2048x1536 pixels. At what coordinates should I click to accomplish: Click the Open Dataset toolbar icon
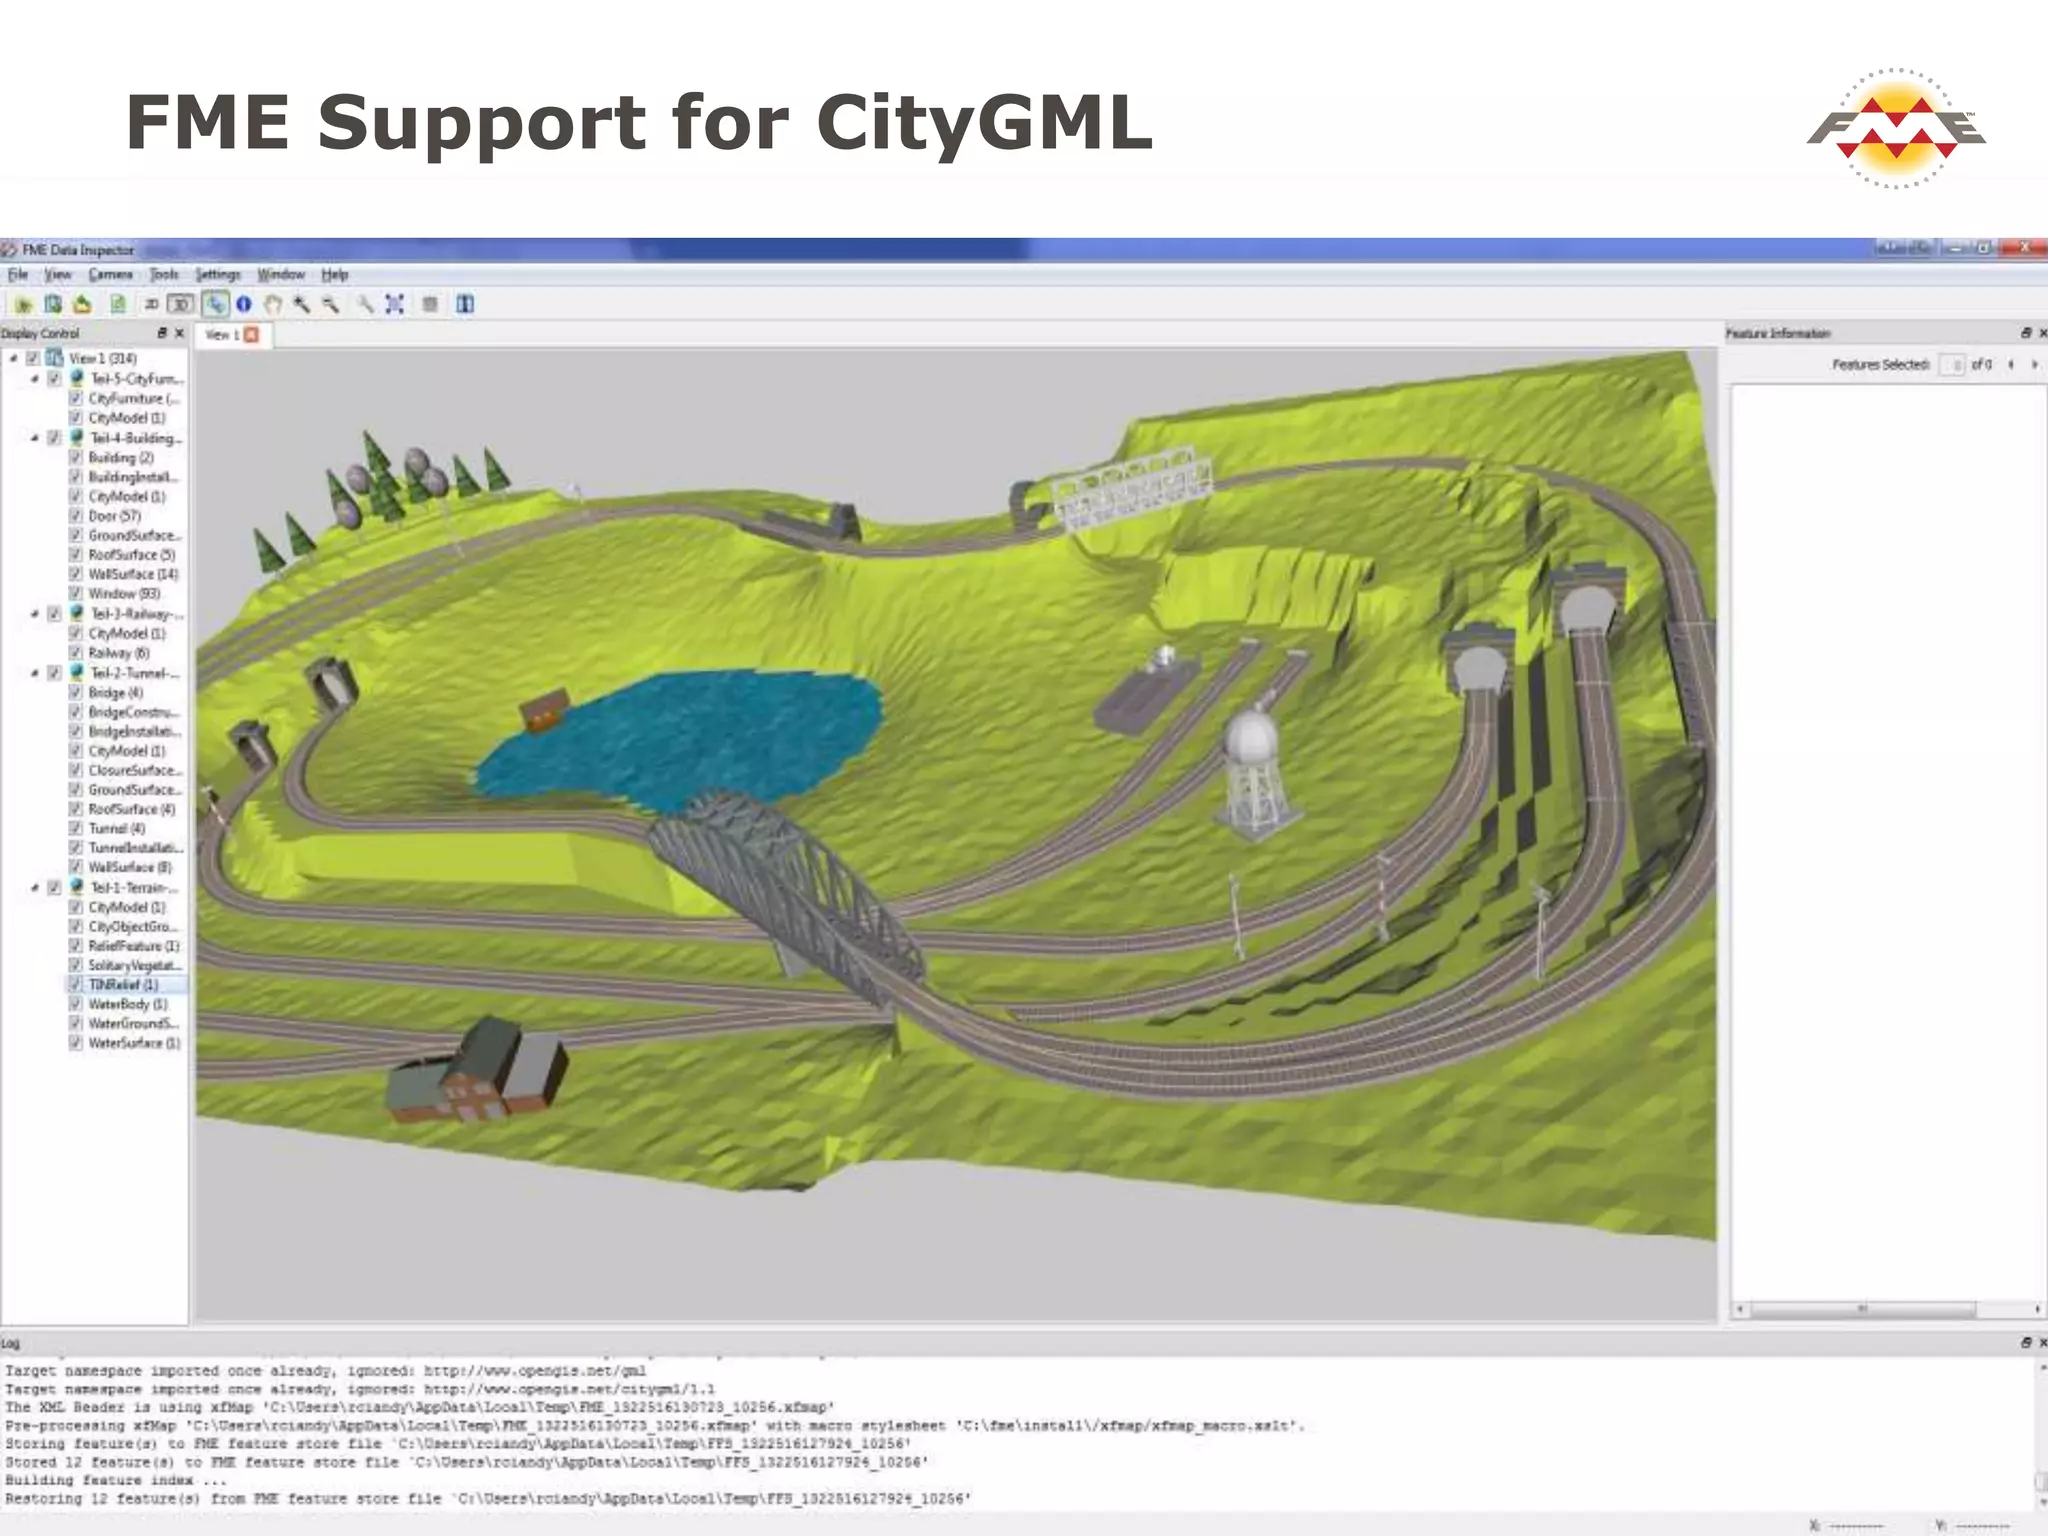pyautogui.click(x=23, y=304)
